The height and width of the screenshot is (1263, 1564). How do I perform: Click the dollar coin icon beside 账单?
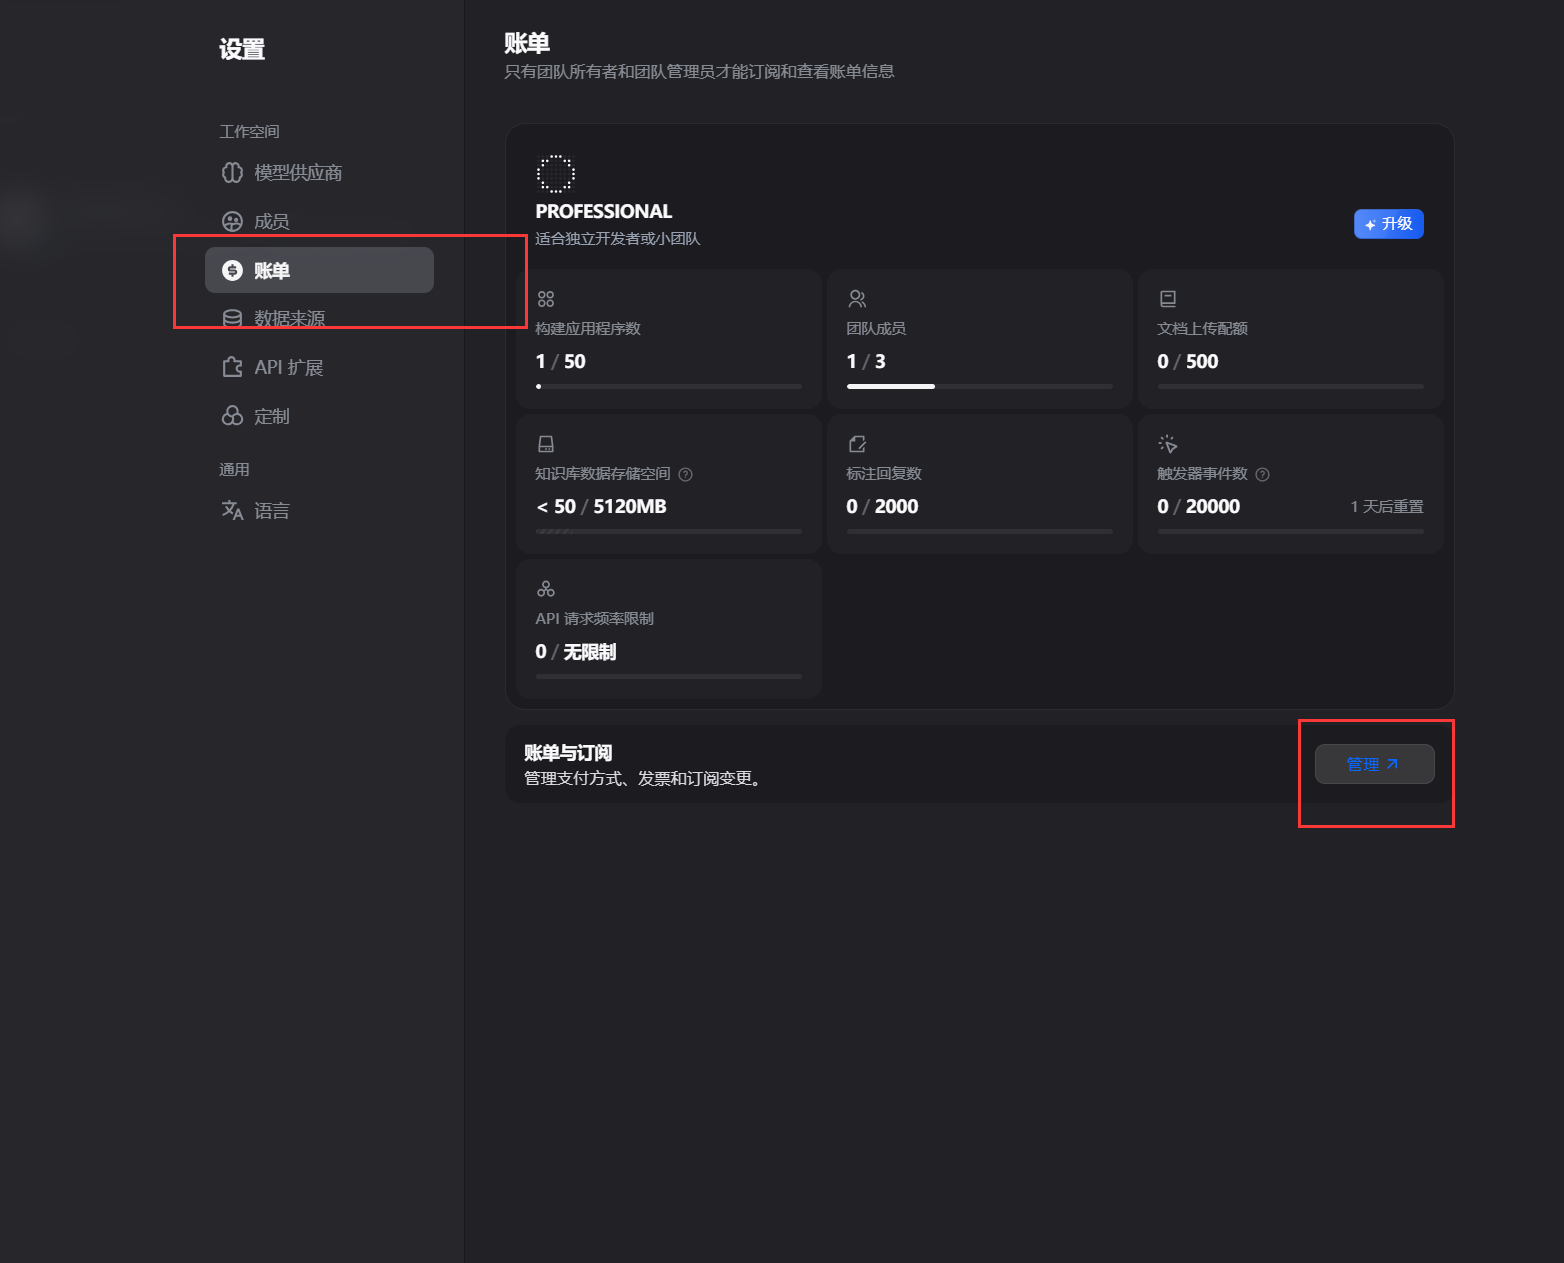(x=232, y=270)
